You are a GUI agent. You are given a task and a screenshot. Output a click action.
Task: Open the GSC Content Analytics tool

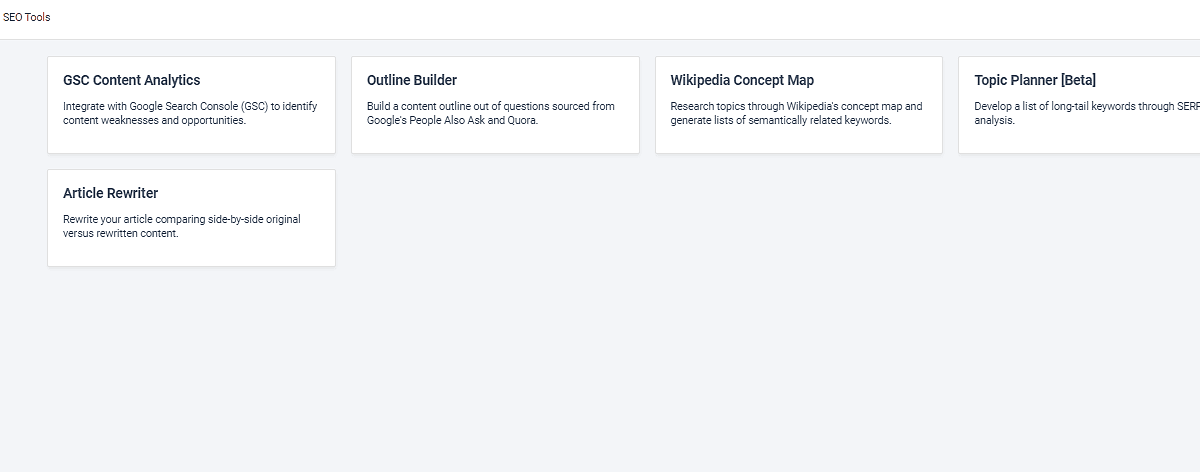[131, 81]
